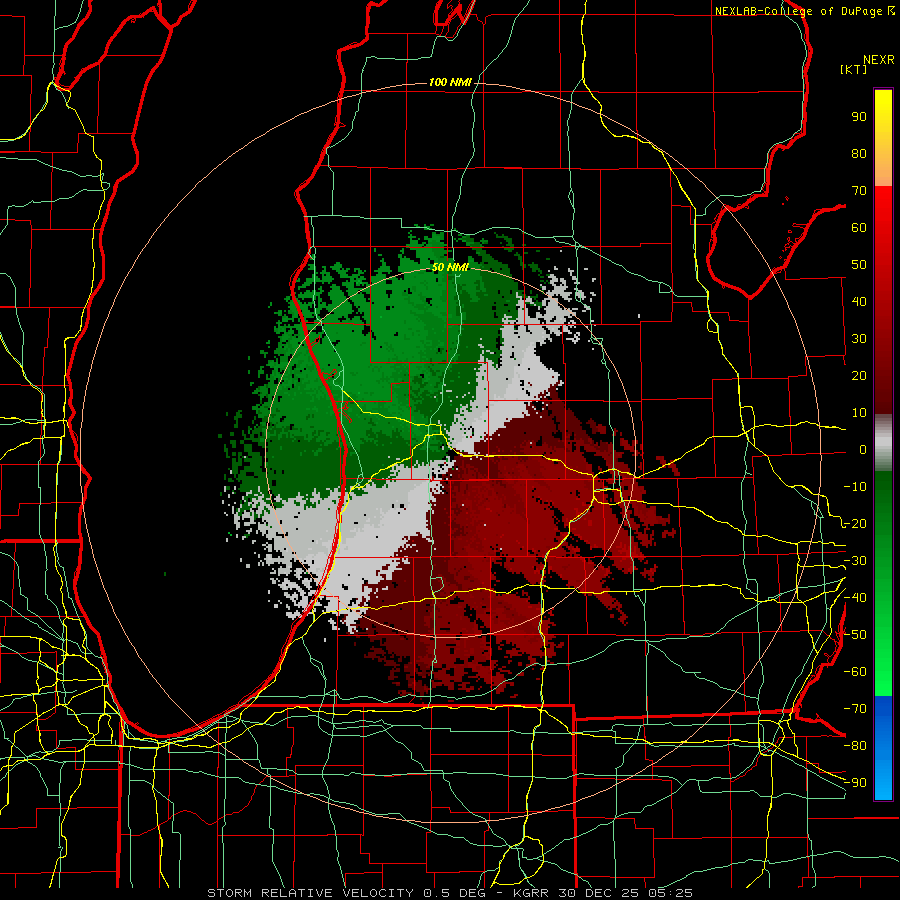This screenshot has height=900, width=900.
Task: Click the 100 NMI range ring label
Action: click(x=450, y=83)
